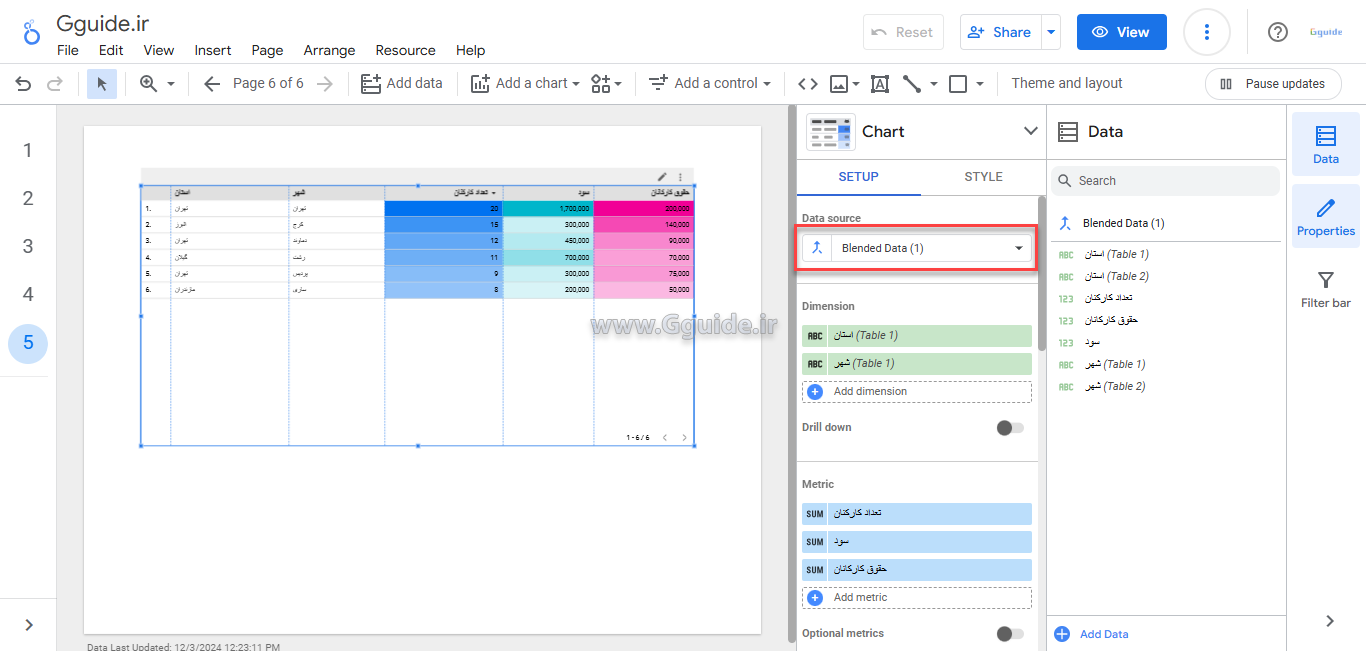Enable the Optional metrics switch
The image size is (1366, 651).
[1010, 633]
